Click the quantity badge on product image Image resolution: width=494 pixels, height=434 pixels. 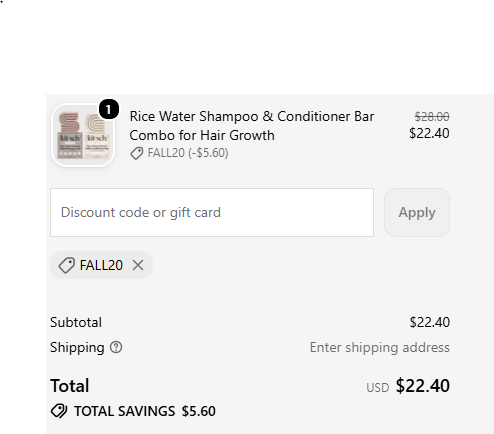pos(109,109)
